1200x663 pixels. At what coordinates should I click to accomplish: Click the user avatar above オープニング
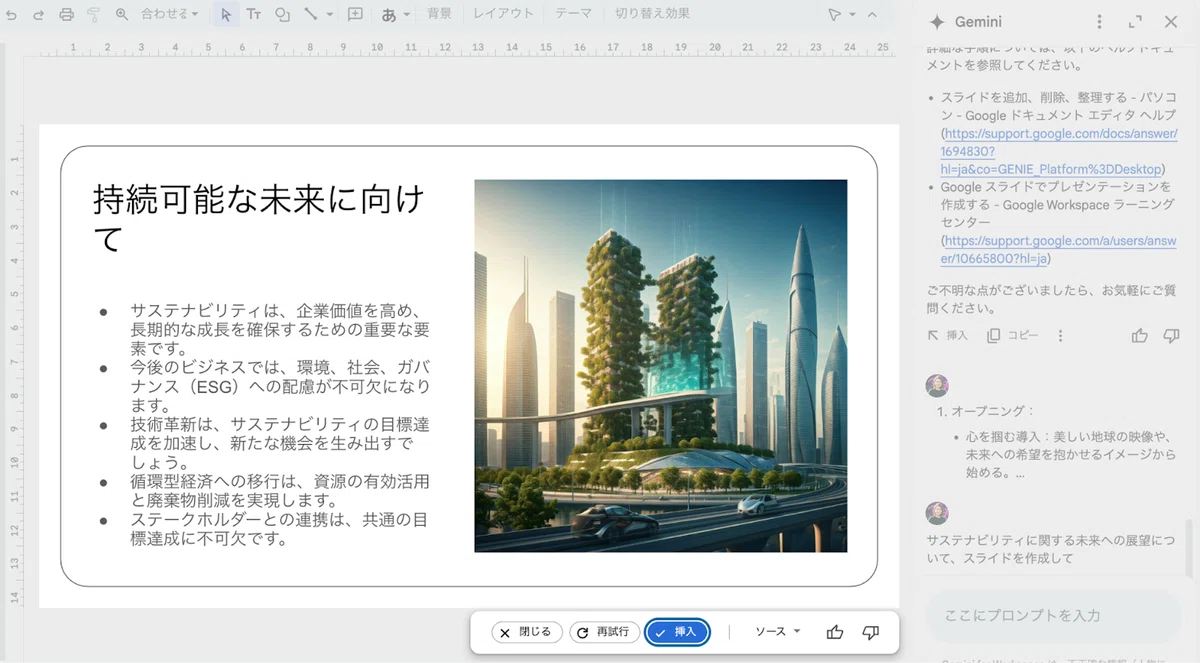coord(937,386)
